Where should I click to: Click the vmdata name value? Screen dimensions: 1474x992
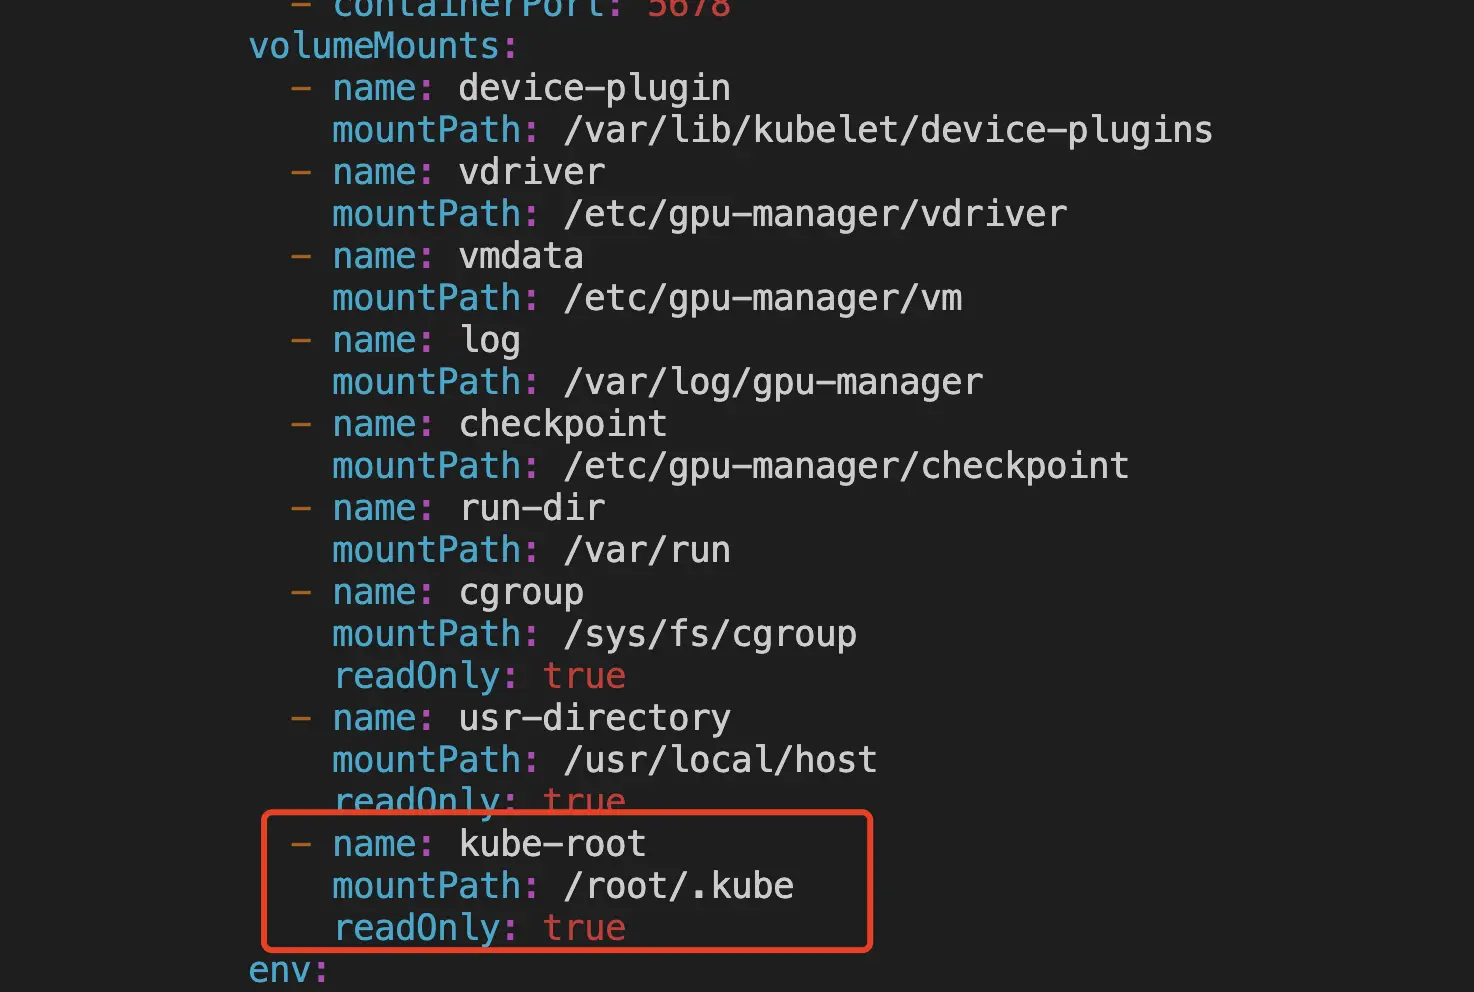tap(521, 257)
